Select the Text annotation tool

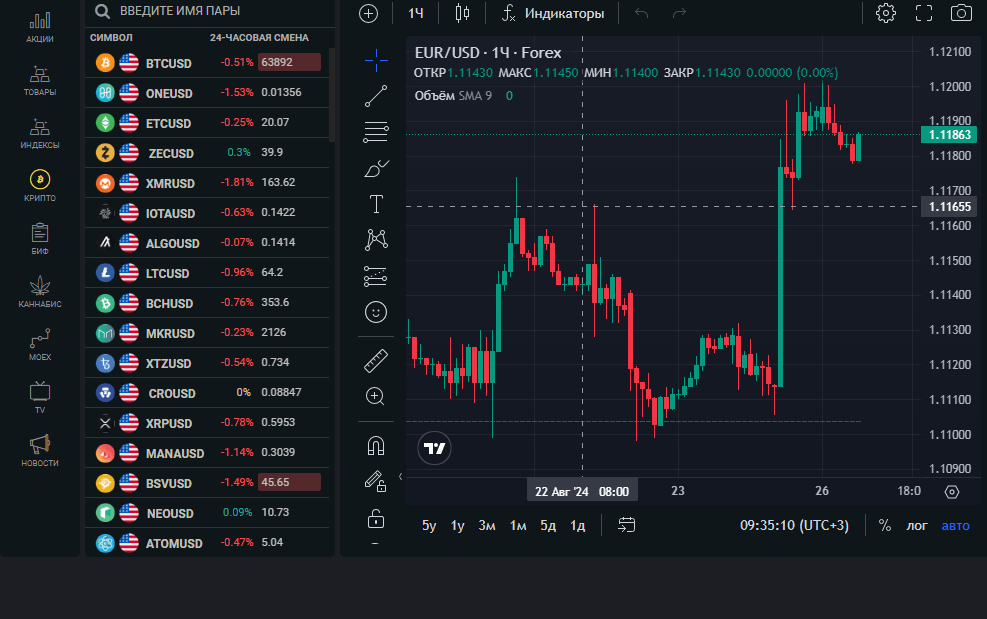376,205
